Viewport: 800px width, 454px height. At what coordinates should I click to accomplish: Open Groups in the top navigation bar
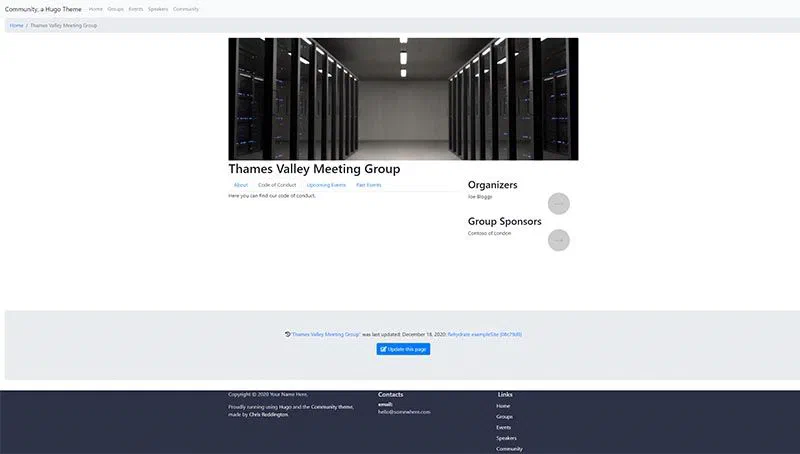pyautogui.click(x=115, y=9)
